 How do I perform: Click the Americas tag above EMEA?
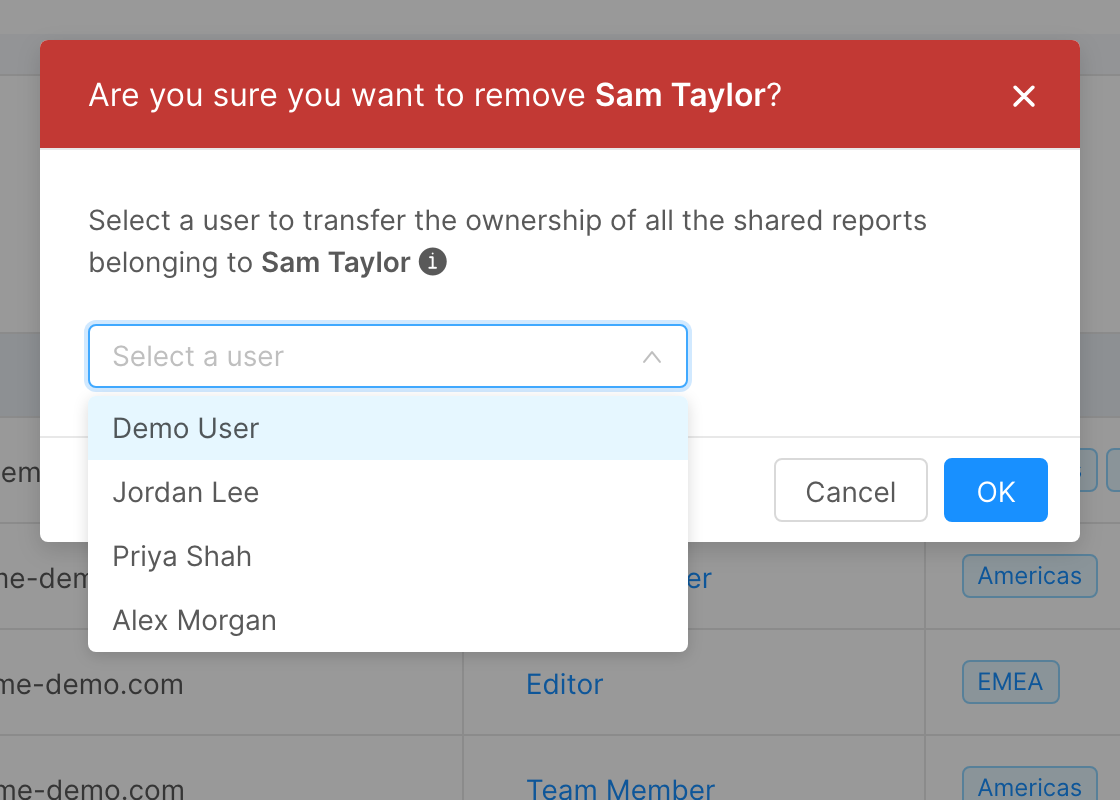(x=1029, y=576)
